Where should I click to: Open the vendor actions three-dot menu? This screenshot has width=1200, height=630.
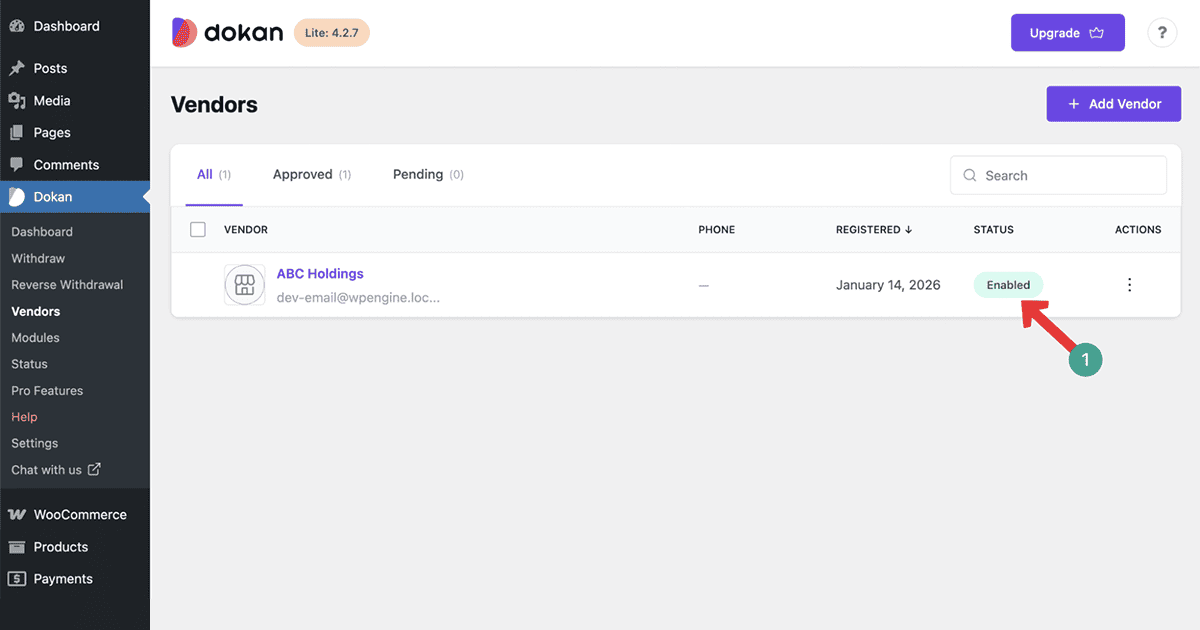[x=1129, y=284]
